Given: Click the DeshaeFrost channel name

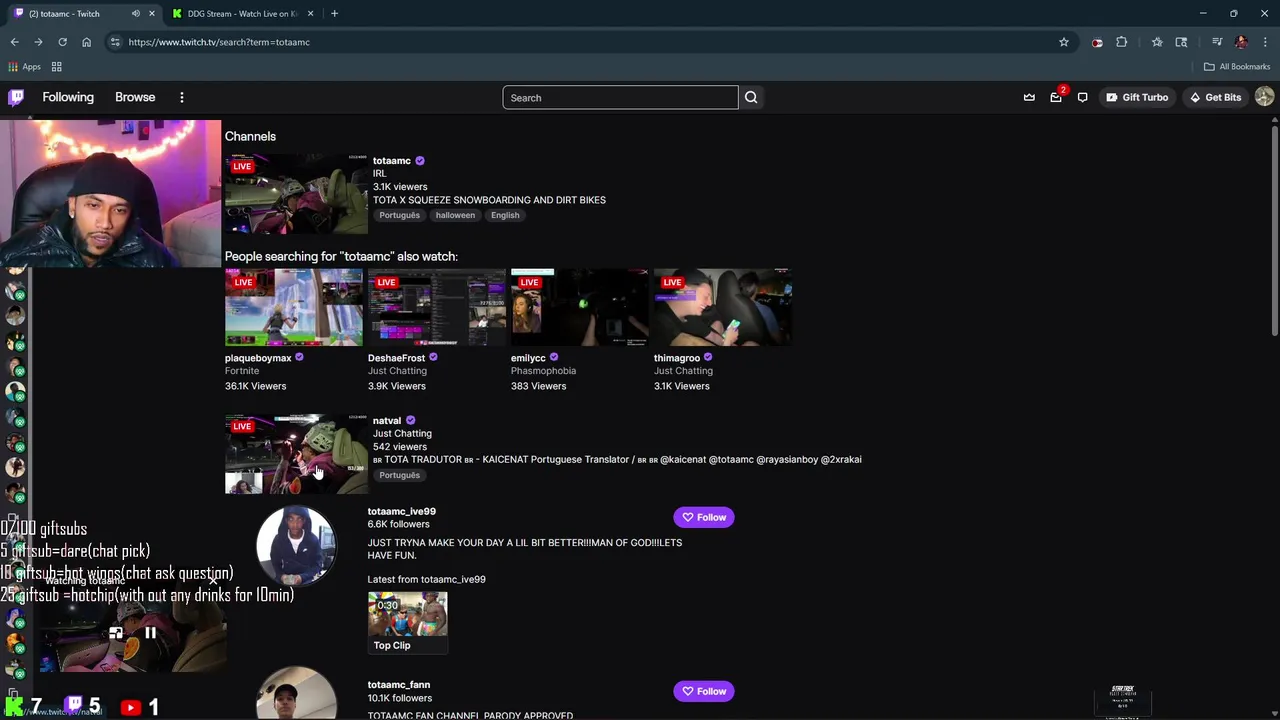Looking at the screenshot, I should point(396,357).
